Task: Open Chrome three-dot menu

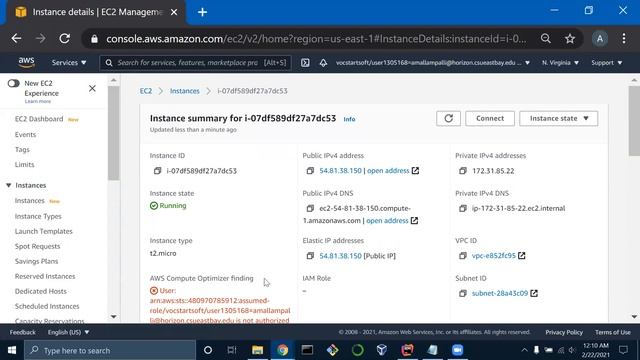Action: click(624, 39)
